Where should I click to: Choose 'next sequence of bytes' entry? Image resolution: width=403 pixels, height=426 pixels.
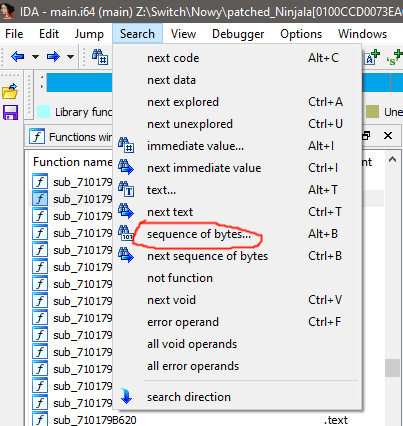coord(237,256)
